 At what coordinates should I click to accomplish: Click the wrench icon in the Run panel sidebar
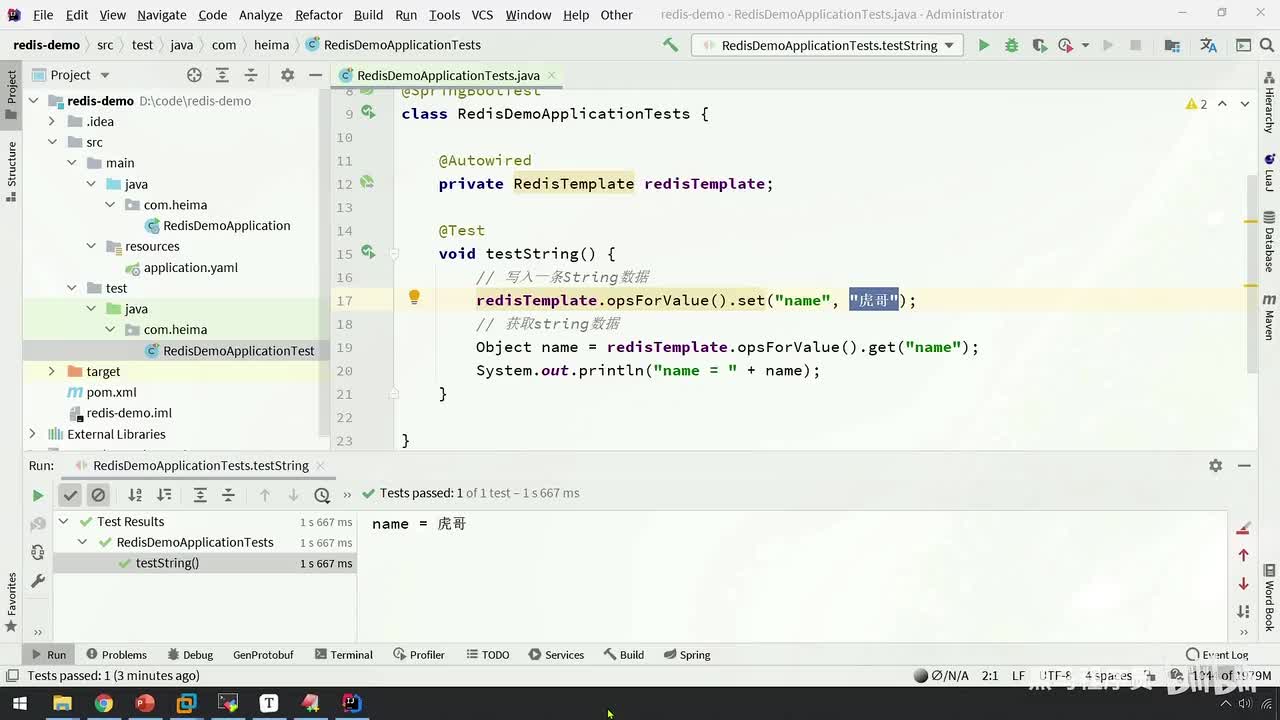click(x=38, y=580)
